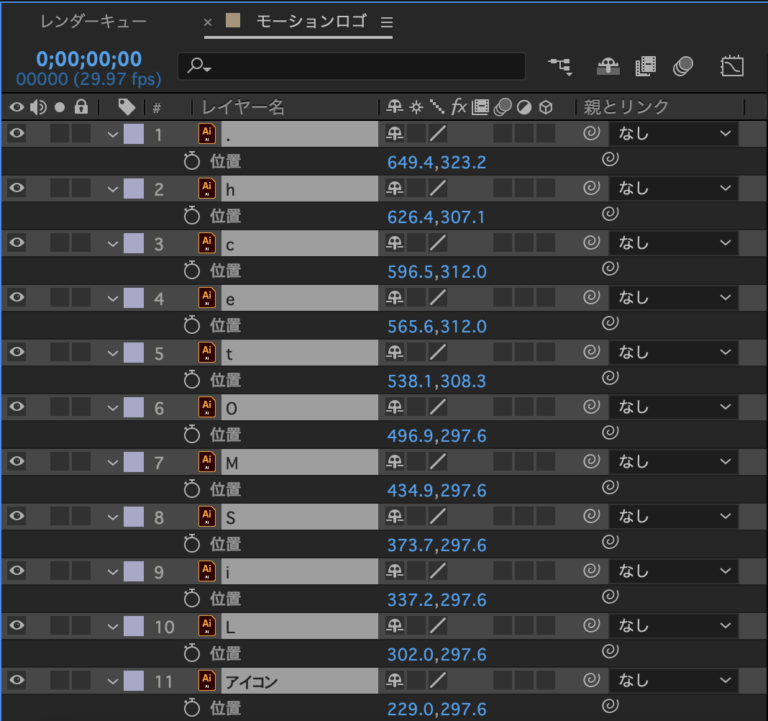
Task: Open the モーションロゴ panel menu
Action: pos(388,21)
